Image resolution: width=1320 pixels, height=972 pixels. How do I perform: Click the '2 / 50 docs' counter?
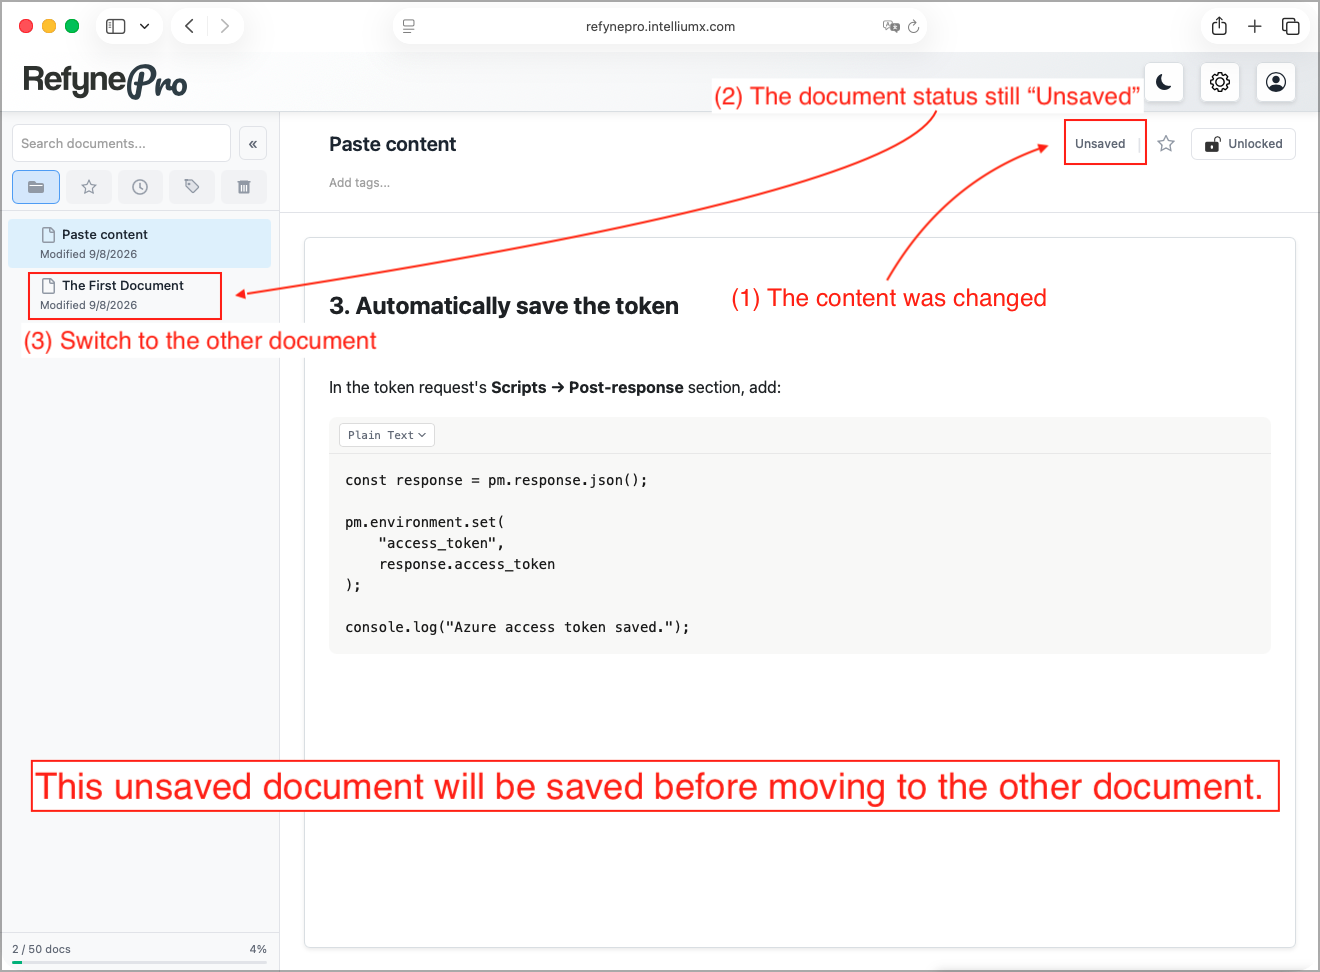click(x=41, y=949)
